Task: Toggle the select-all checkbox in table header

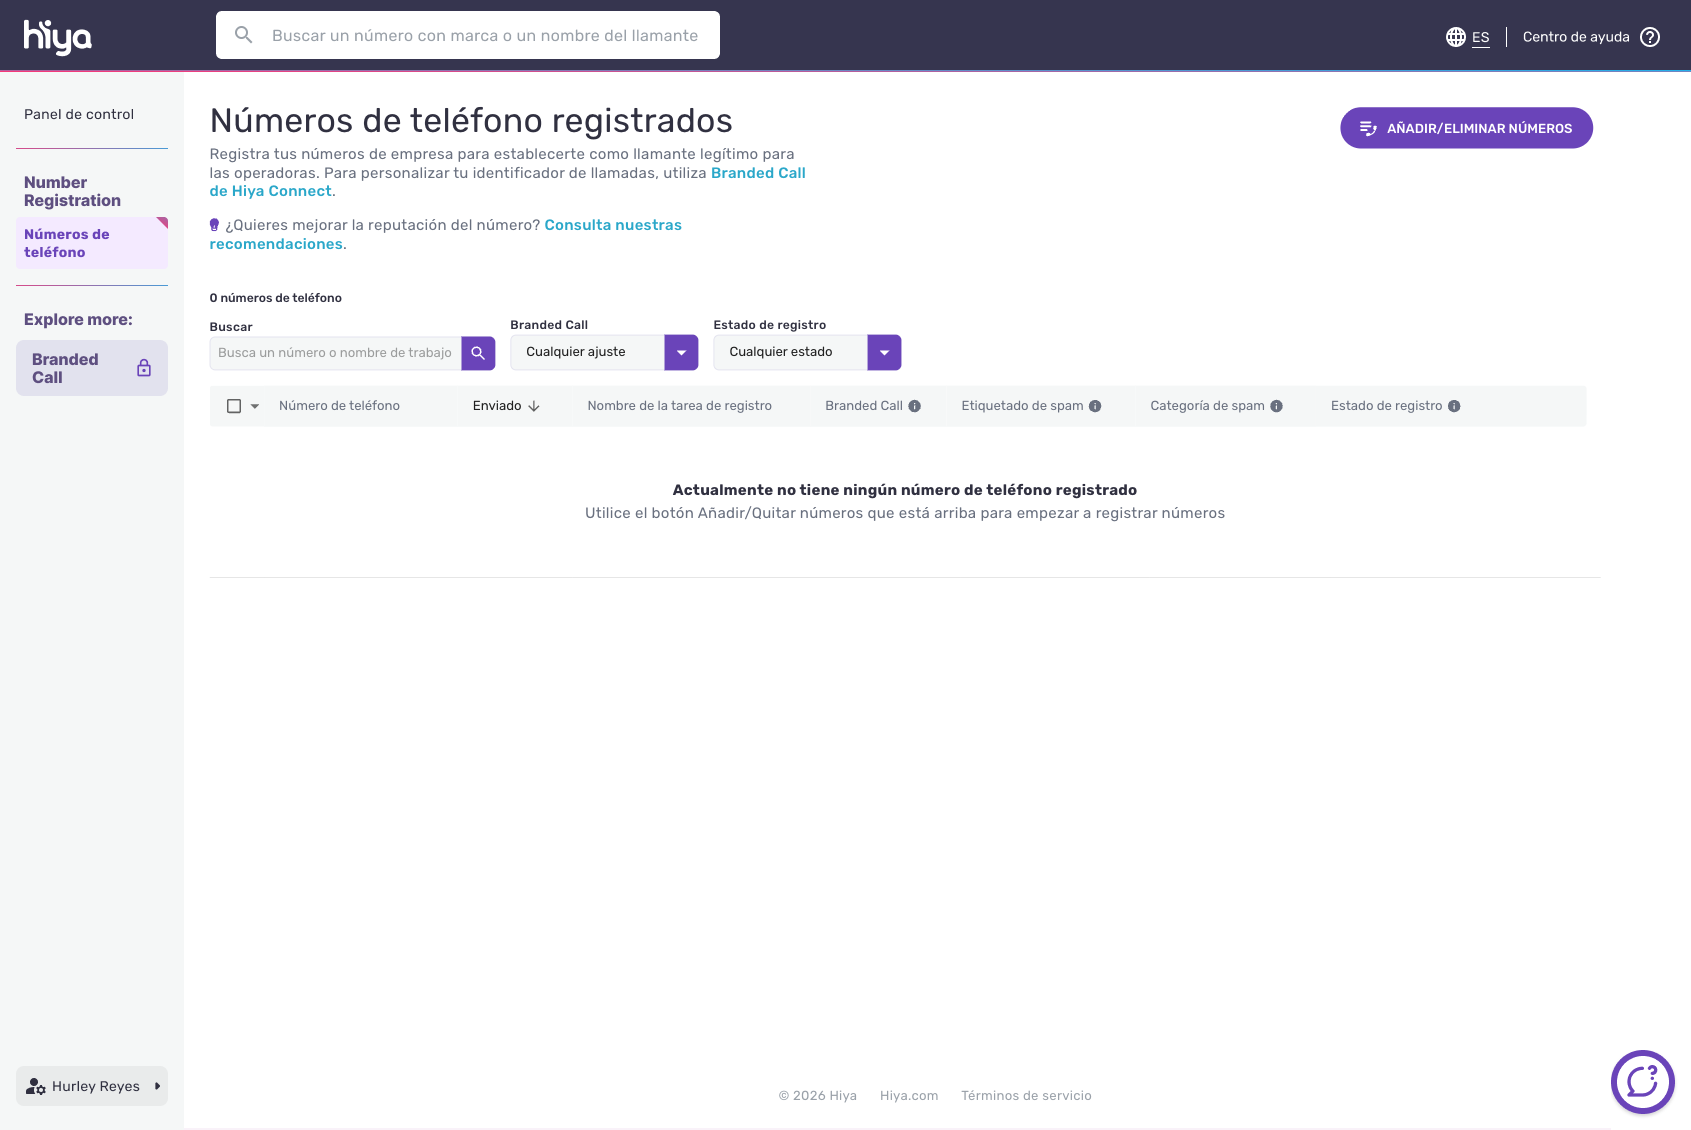Action: point(234,406)
